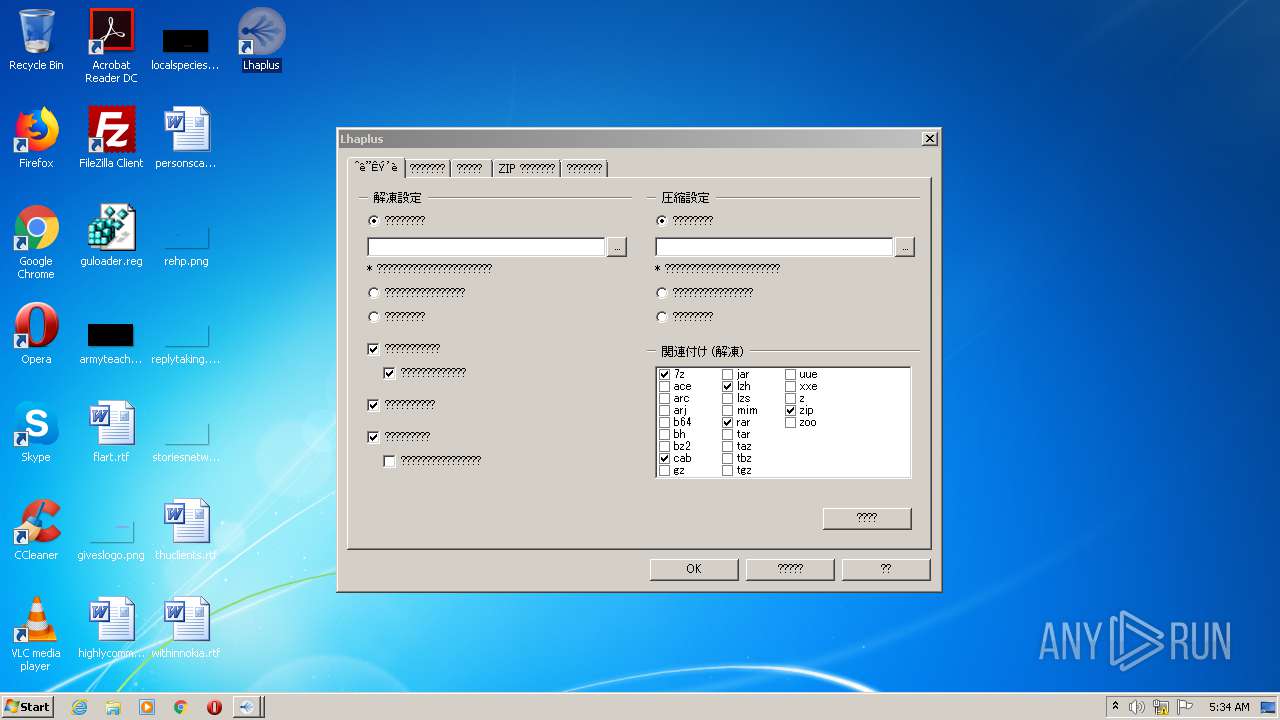Uncheck the lzh association checkbox
Viewport: 1280px width, 720px height.
(x=728, y=386)
